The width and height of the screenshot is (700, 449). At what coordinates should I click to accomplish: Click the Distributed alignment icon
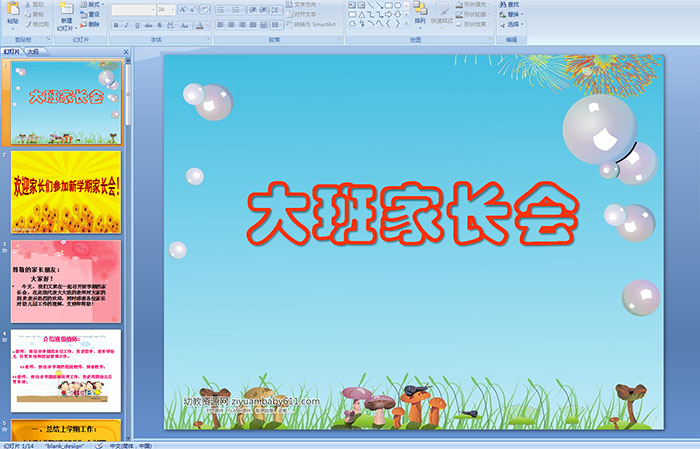click(263, 25)
